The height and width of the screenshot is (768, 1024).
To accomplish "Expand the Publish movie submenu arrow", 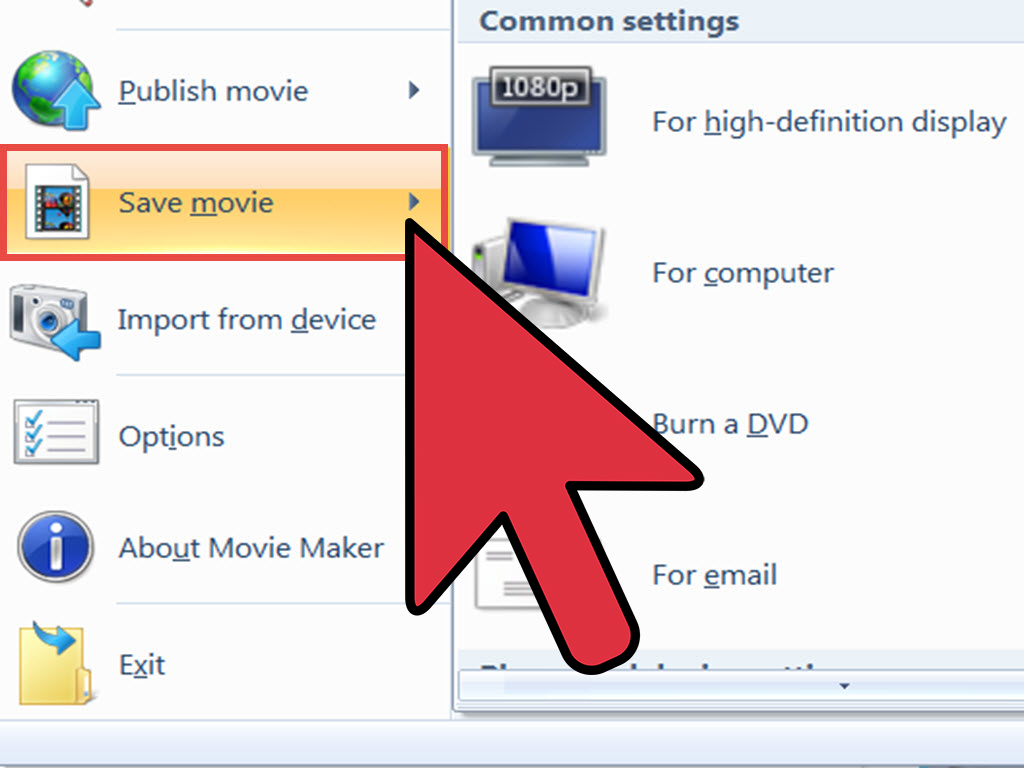I will [x=413, y=90].
